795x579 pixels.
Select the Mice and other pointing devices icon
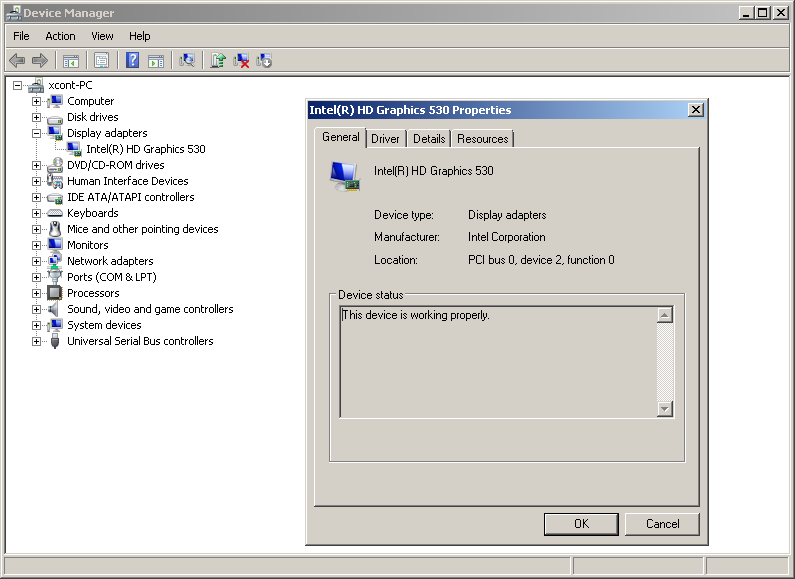point(55,229)
